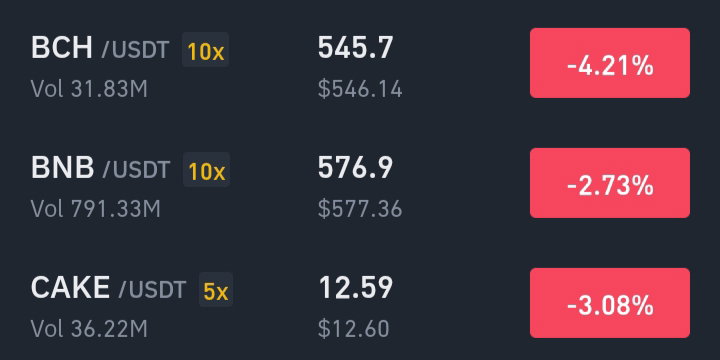Viewport: 720px width, 360px height.
Task: Select the BCH symbol name
Action: (x=62, y=48)
